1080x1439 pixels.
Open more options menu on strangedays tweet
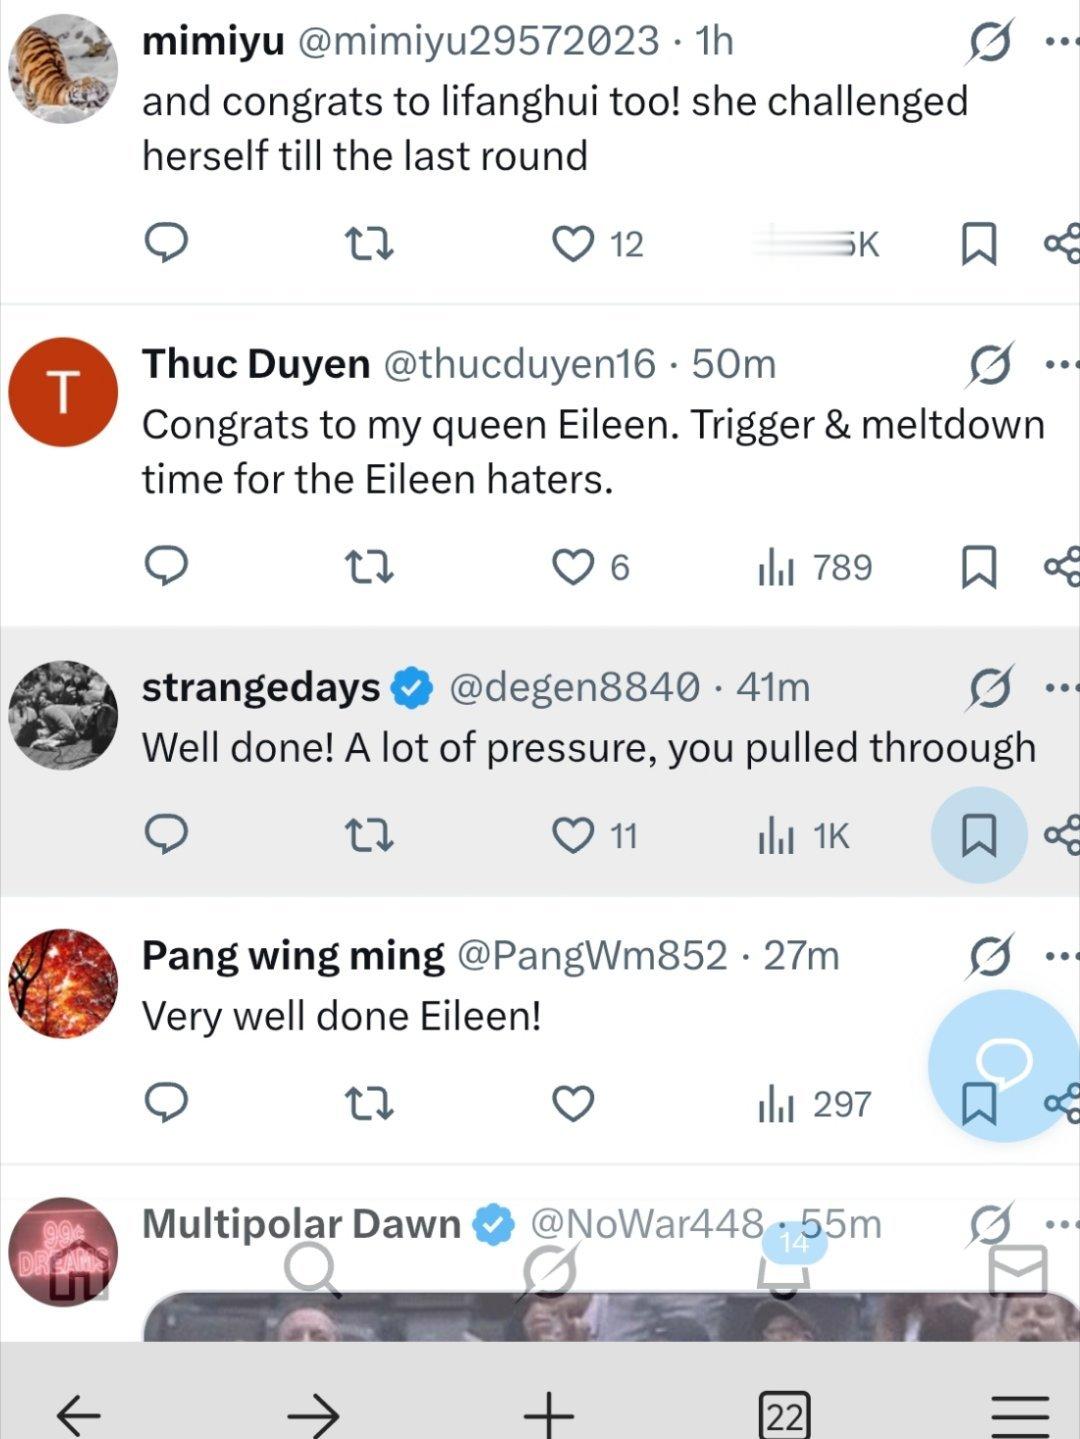click(x=1062, y=687)
